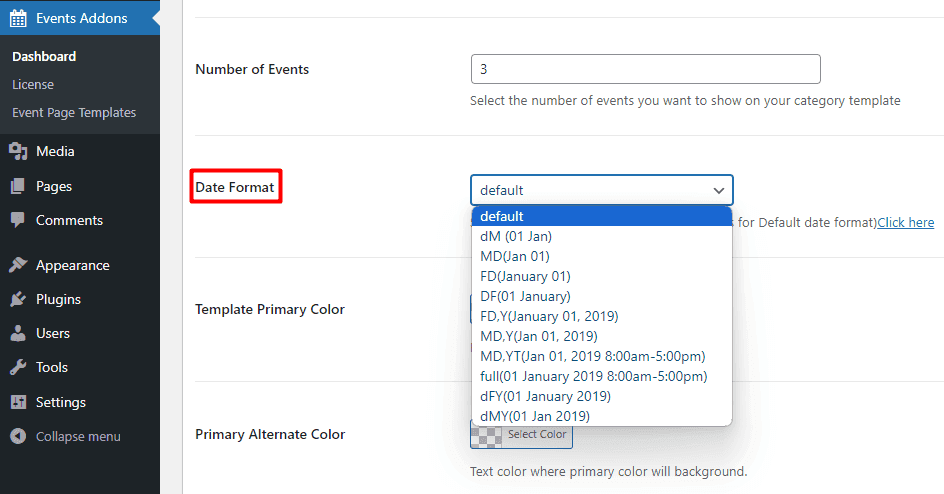The image size is (944, 494).
Task: Click the Appearance paintbrush icon
Action: point(18,265)
